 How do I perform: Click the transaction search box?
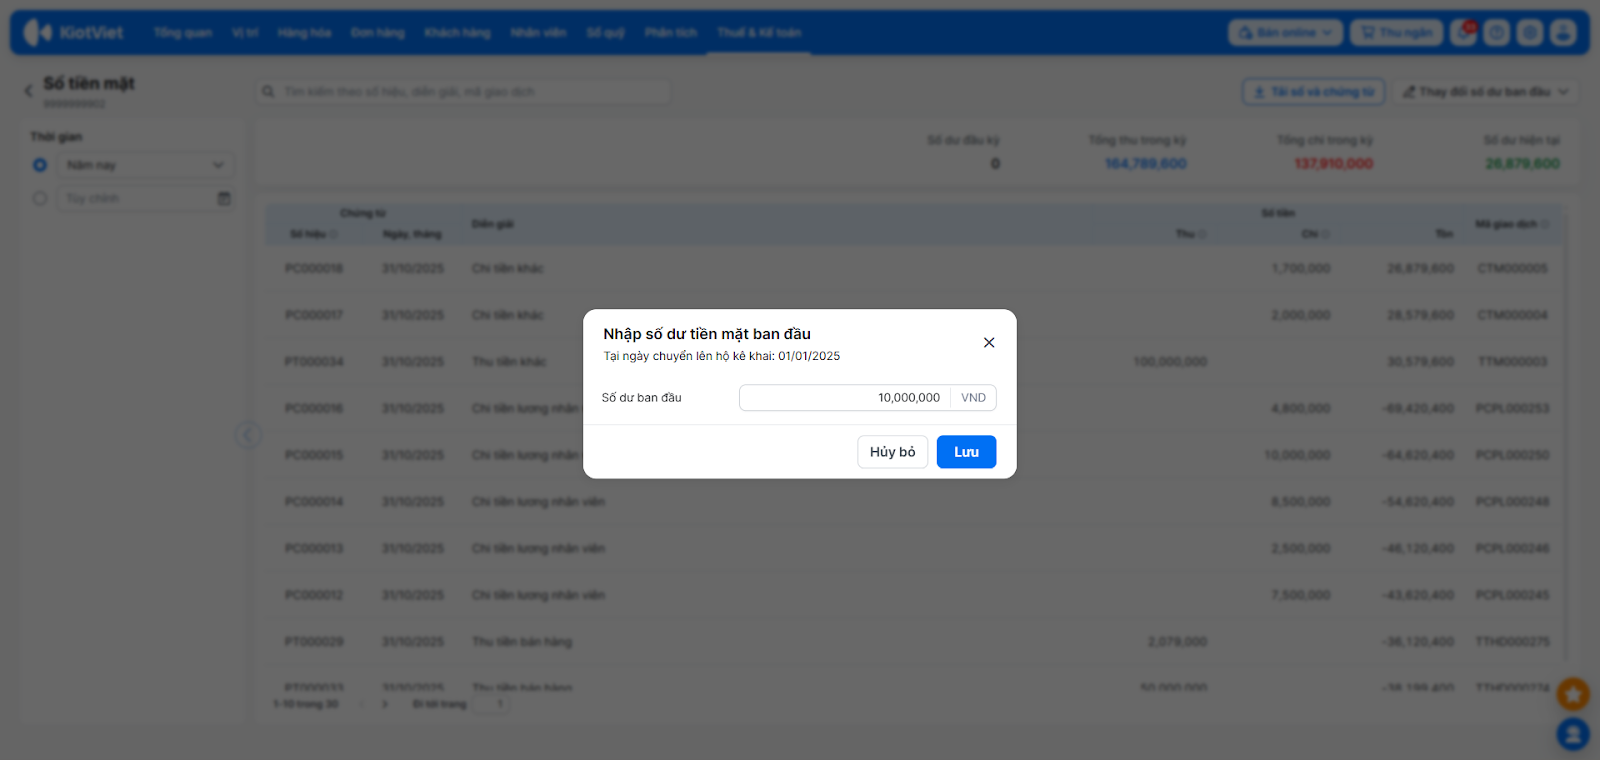tap(463, 92)
